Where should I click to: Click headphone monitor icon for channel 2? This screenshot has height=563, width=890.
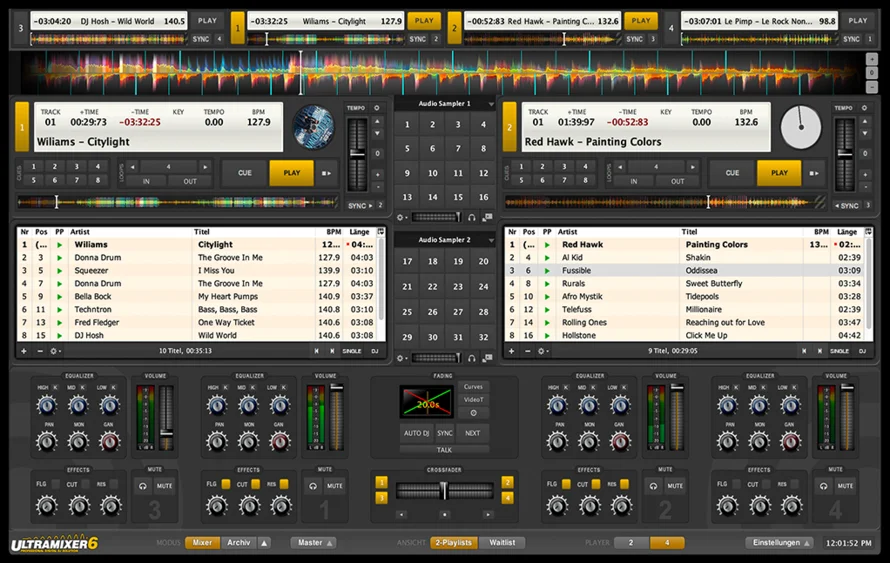point(653,486)
